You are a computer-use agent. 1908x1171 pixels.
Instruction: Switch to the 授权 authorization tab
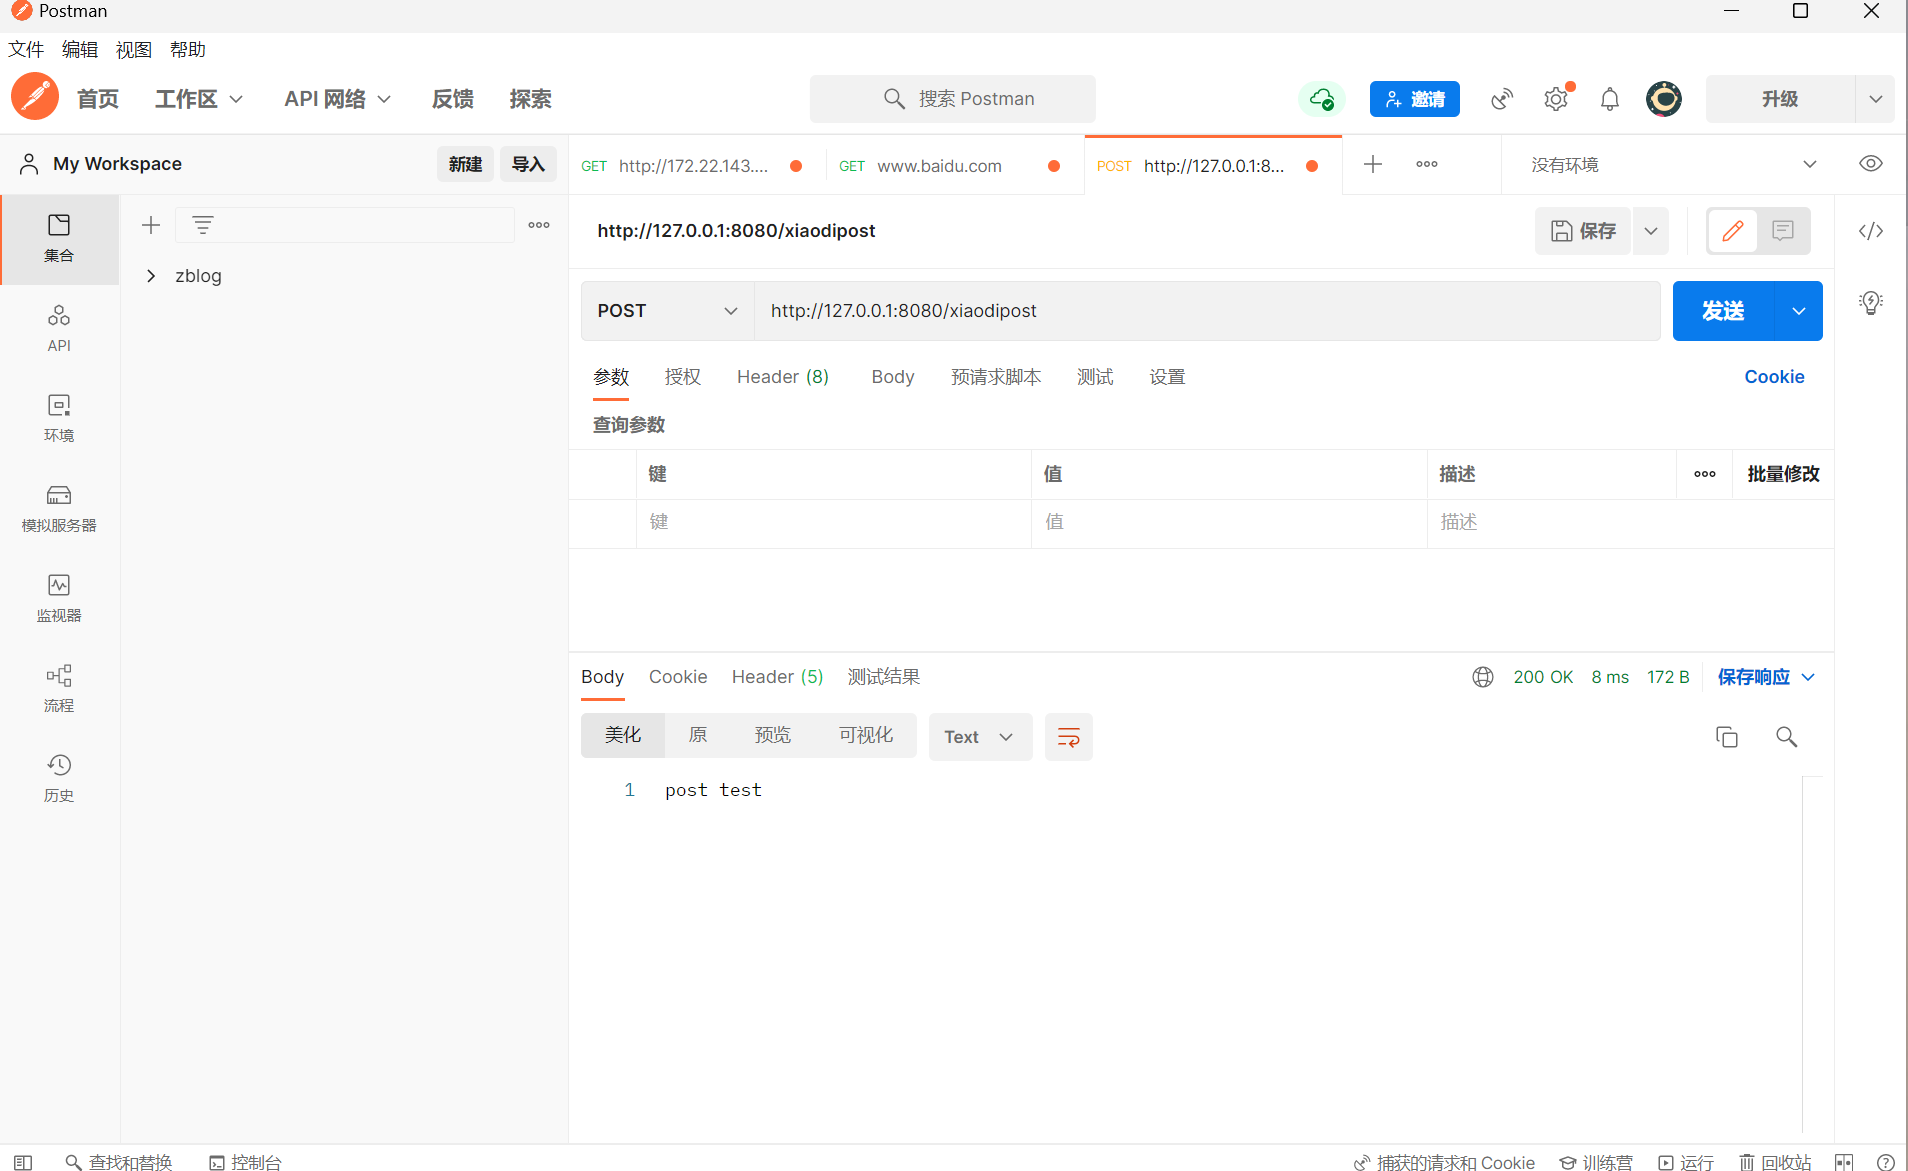(683, 377)
